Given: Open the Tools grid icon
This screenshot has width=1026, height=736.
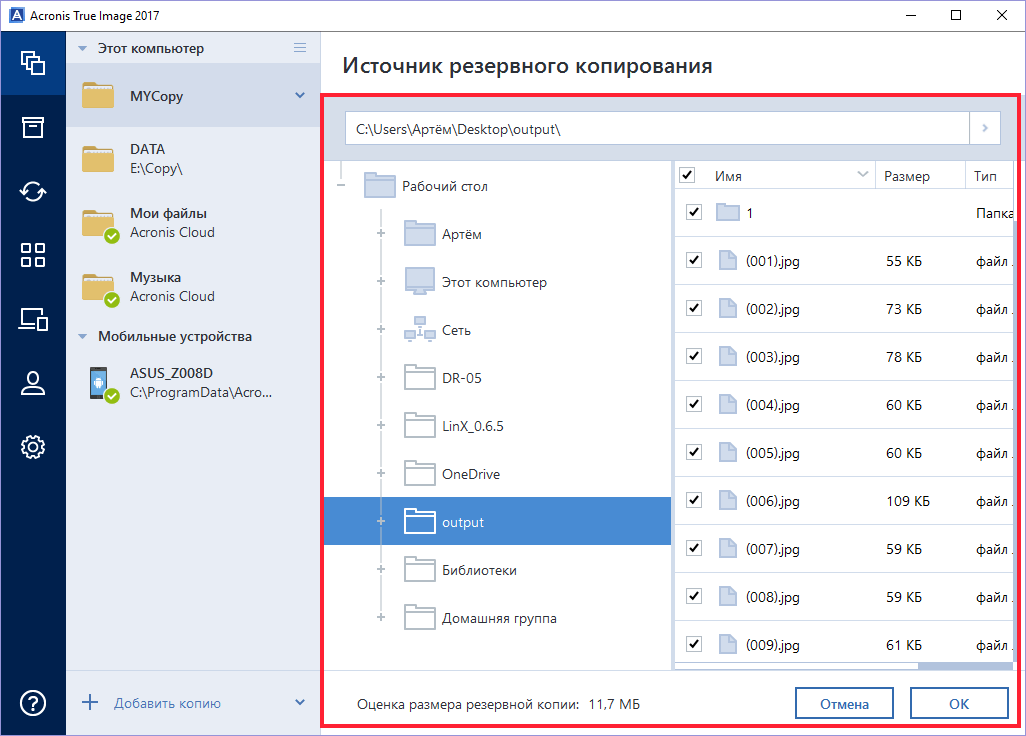Looking at the screenshot, I should (33, 255).
